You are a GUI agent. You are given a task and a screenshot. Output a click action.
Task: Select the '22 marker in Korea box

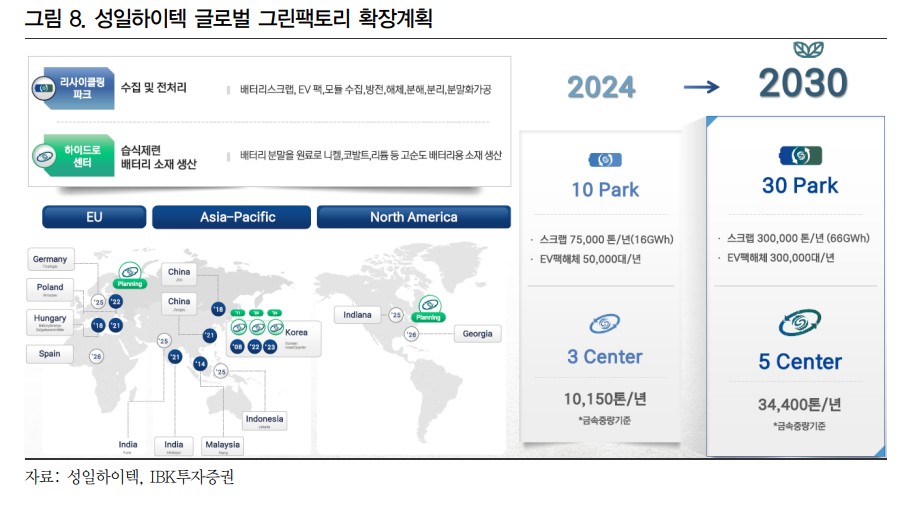point(254,346)
